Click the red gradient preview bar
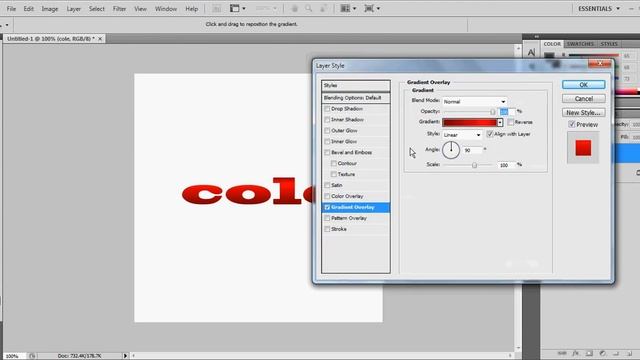 click(469, 122)
